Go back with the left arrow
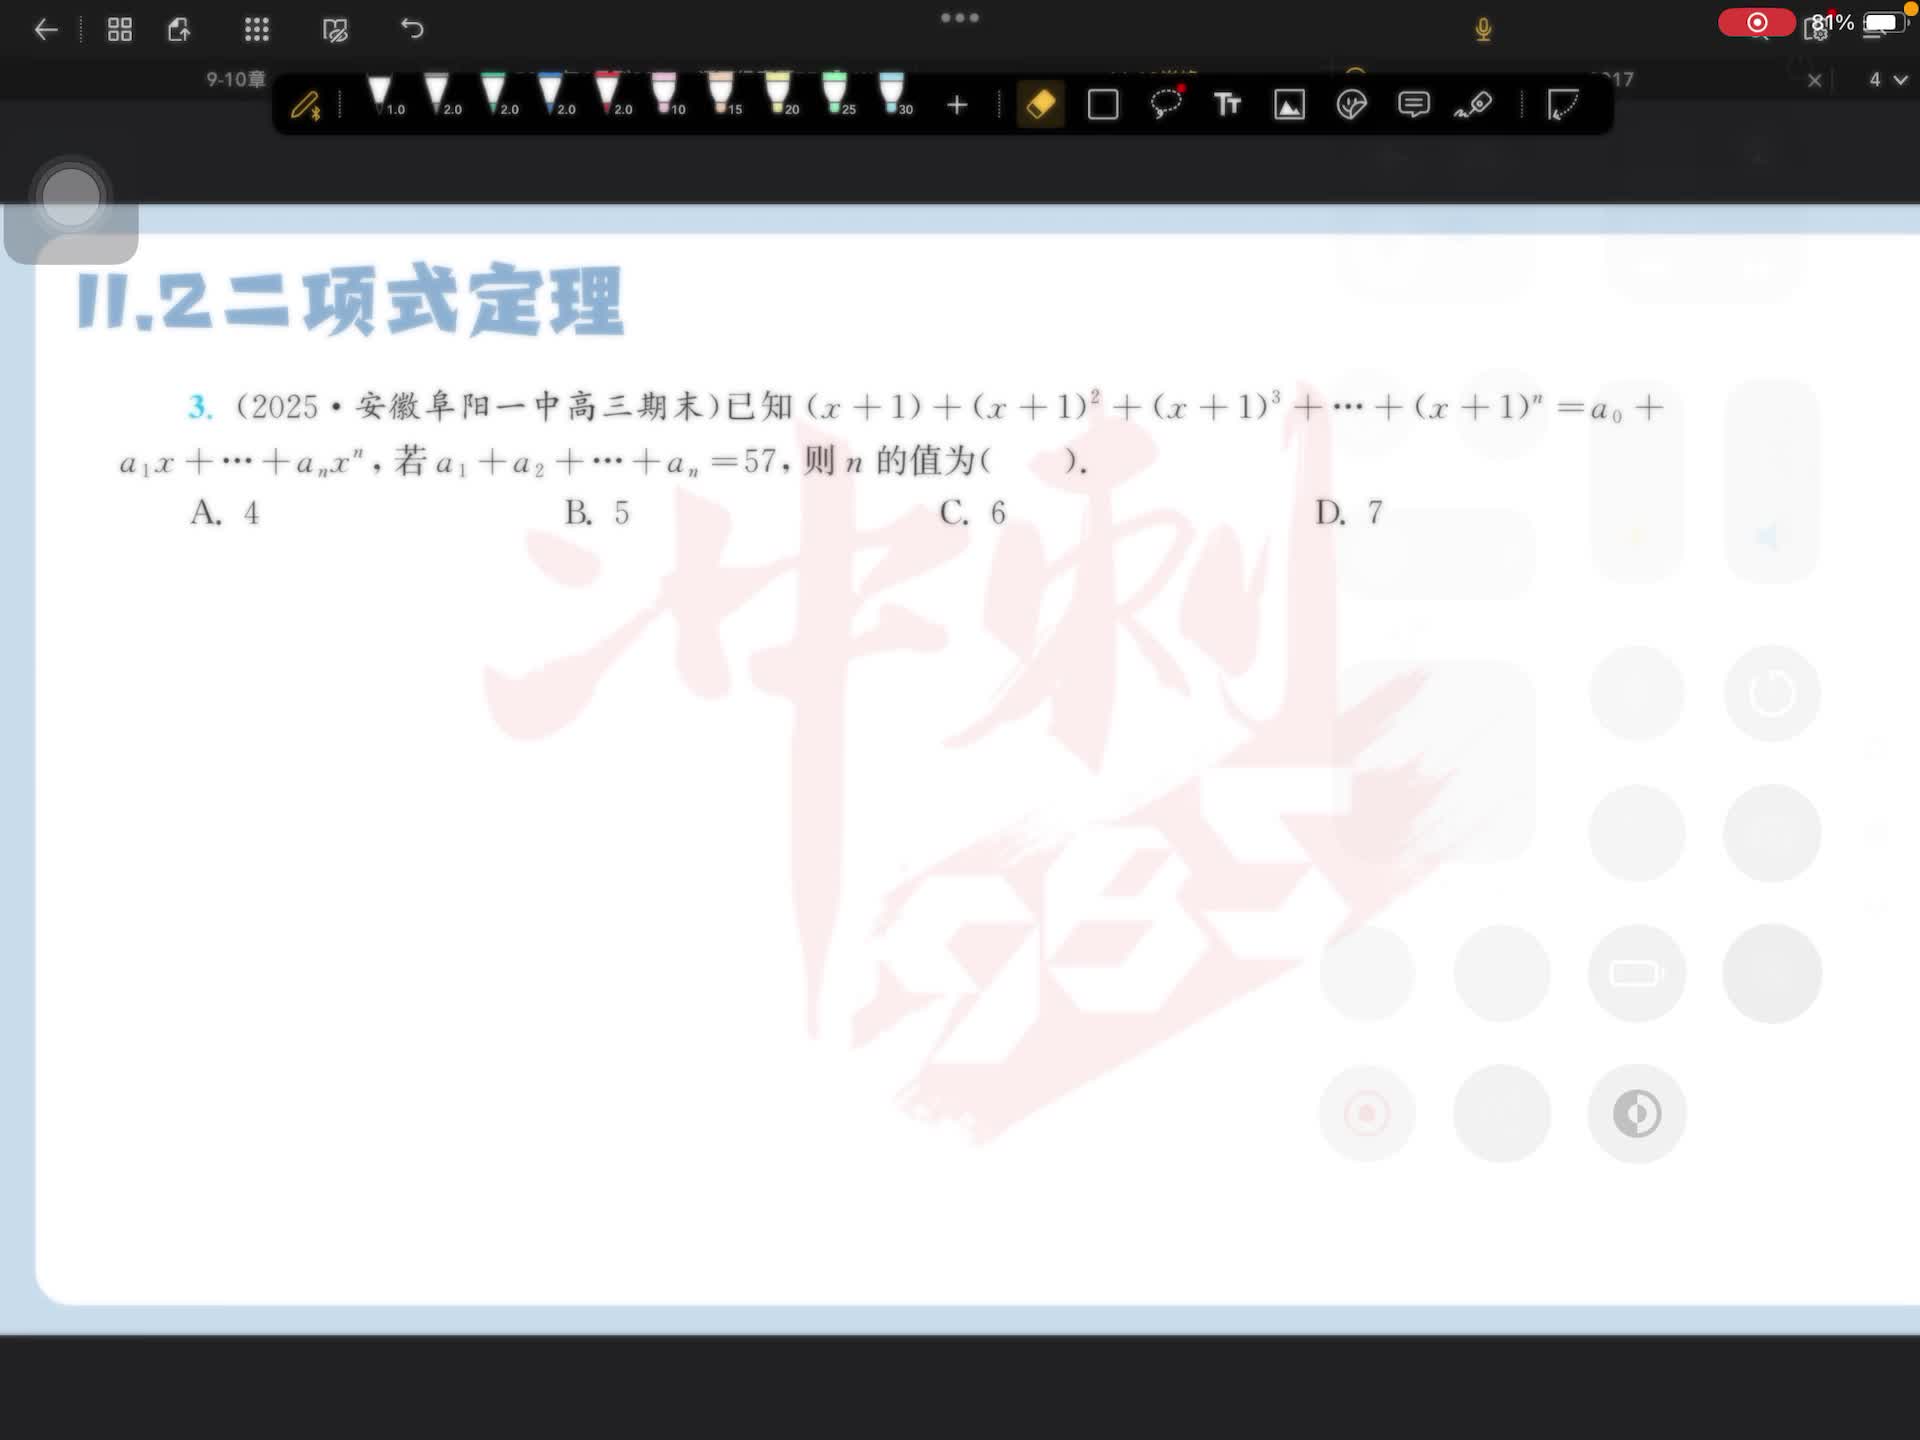The width and height of the screenshot is (1920, 1440). click(x=46, y=30)
